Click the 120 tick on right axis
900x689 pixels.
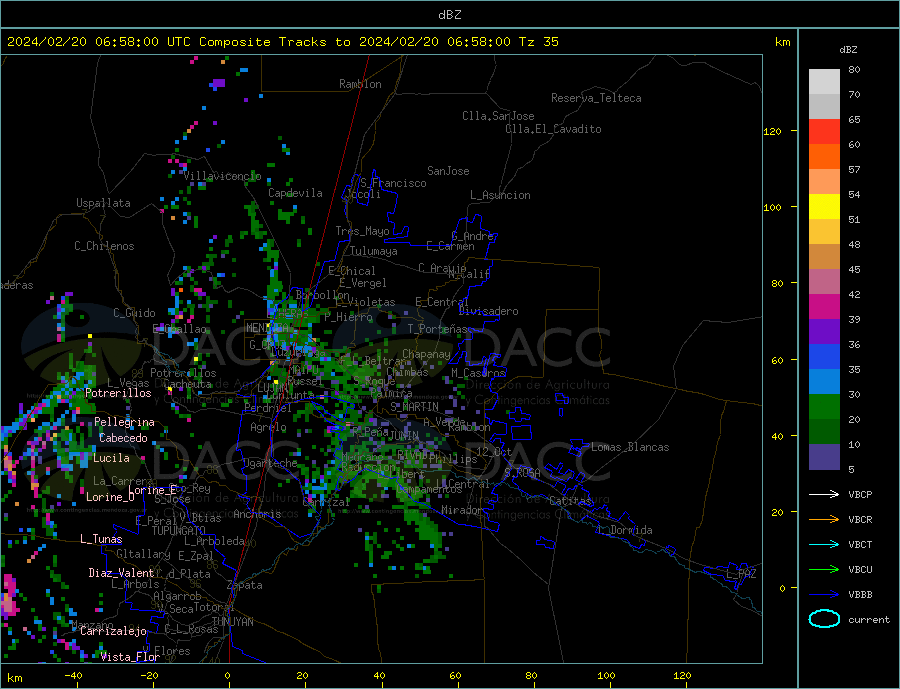click(773, 131)
